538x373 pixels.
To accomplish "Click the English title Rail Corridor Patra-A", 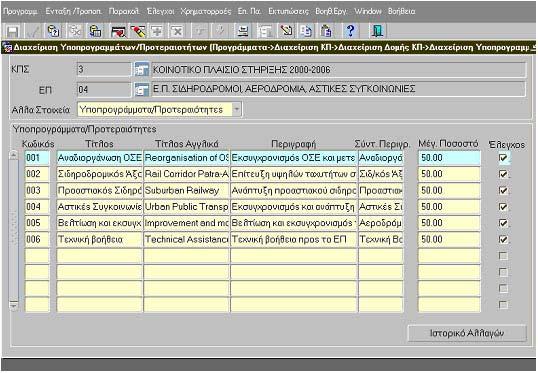I will pos(186,174).
